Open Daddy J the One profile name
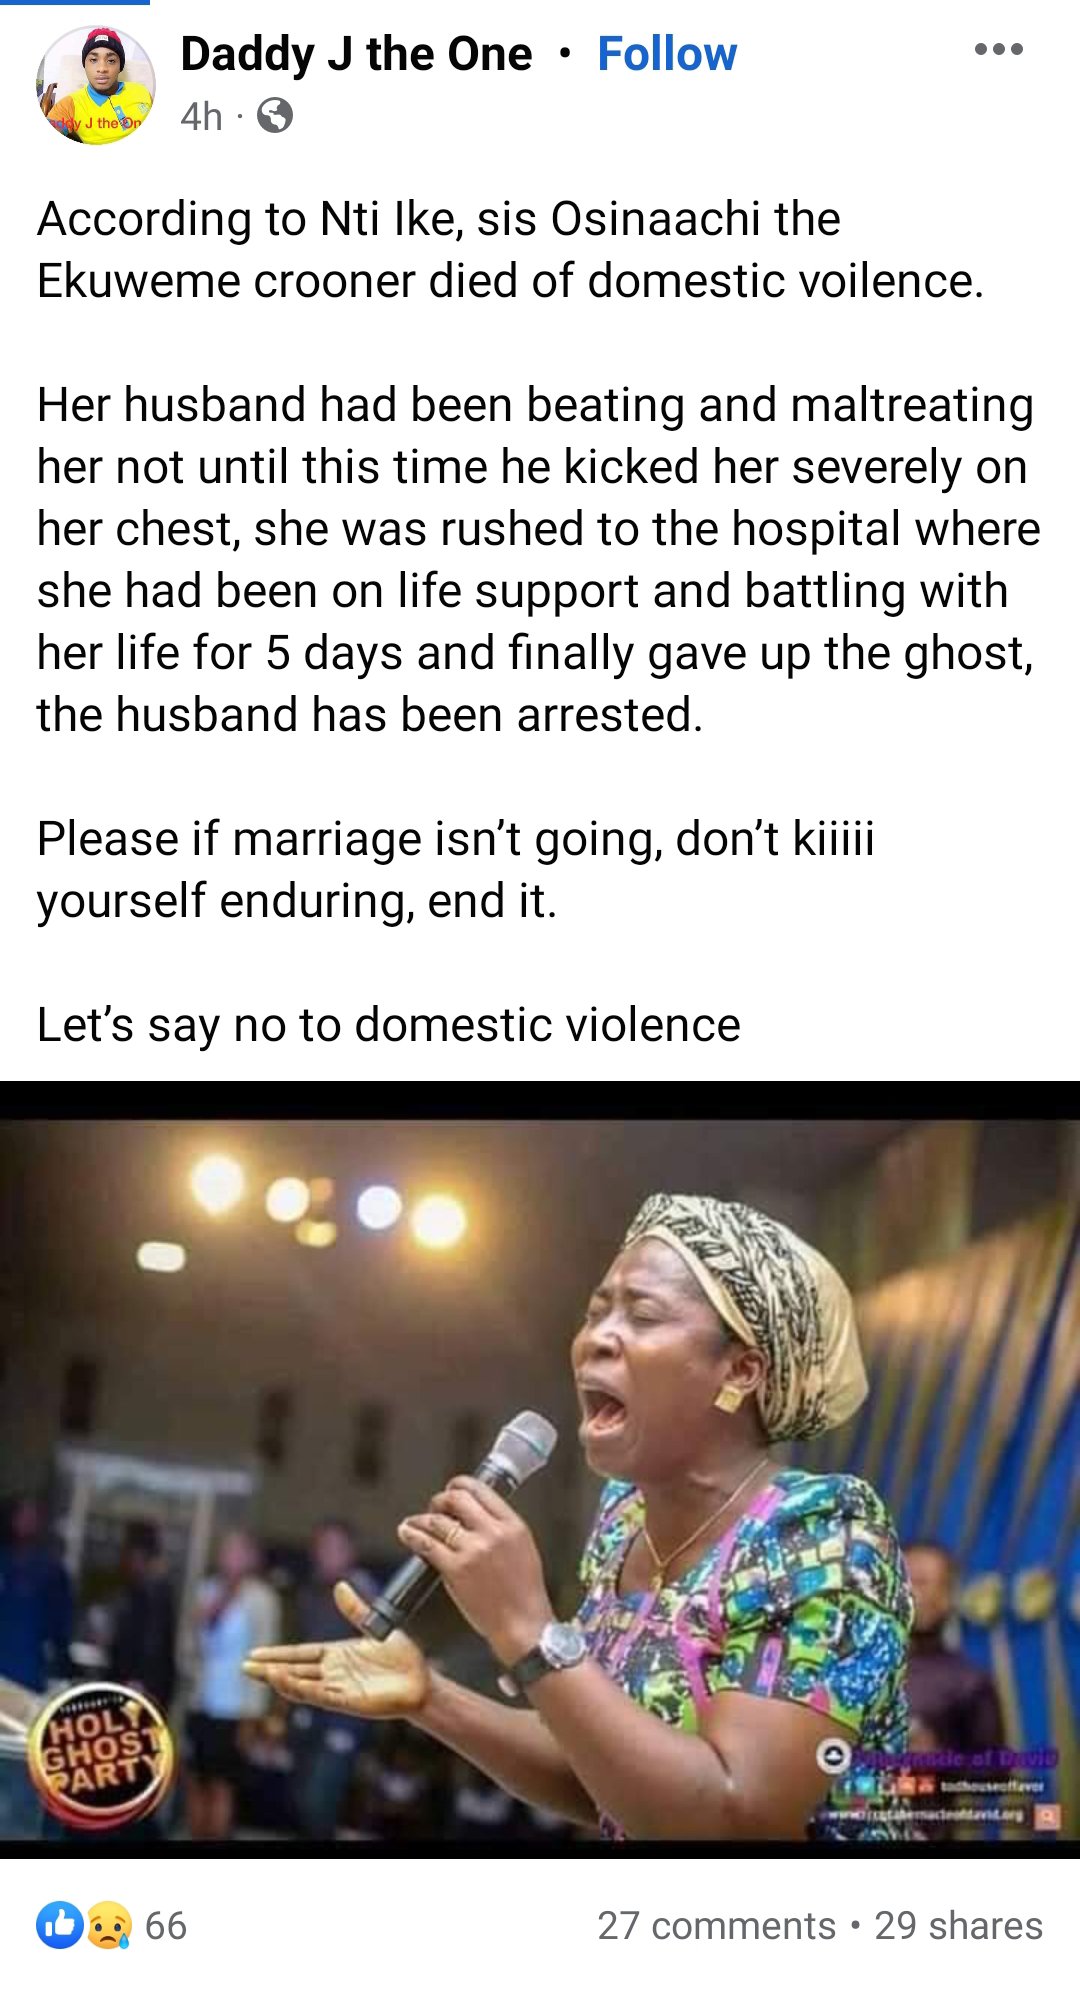The image size is (1080, 1991). coord(356,54)
